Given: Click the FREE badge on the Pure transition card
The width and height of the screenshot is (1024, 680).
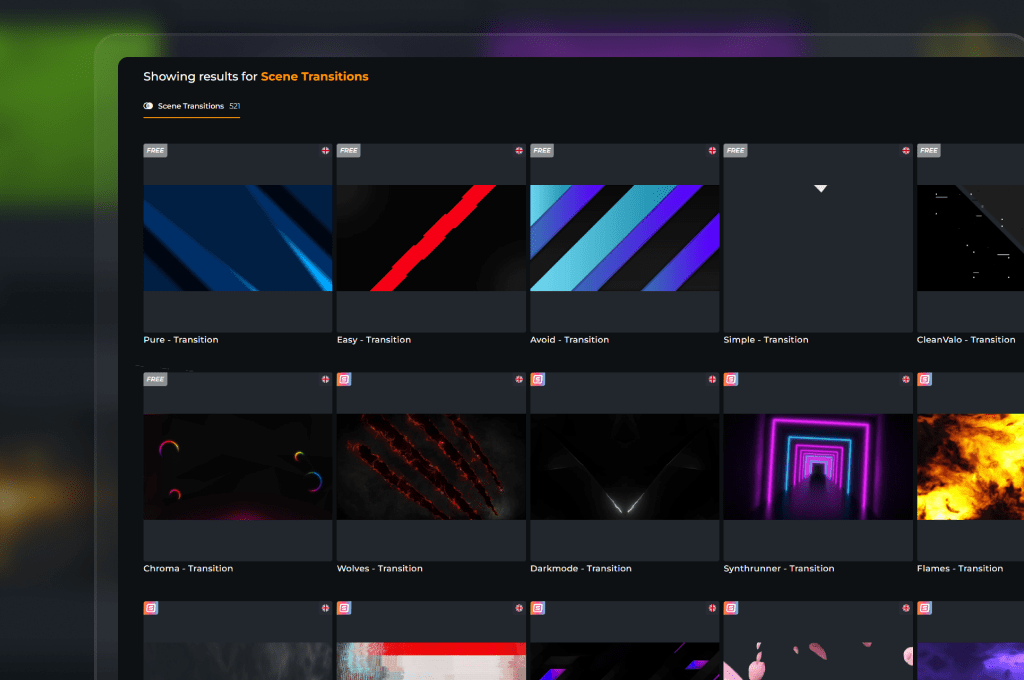Looking at the screenshot, I should 155,151.
